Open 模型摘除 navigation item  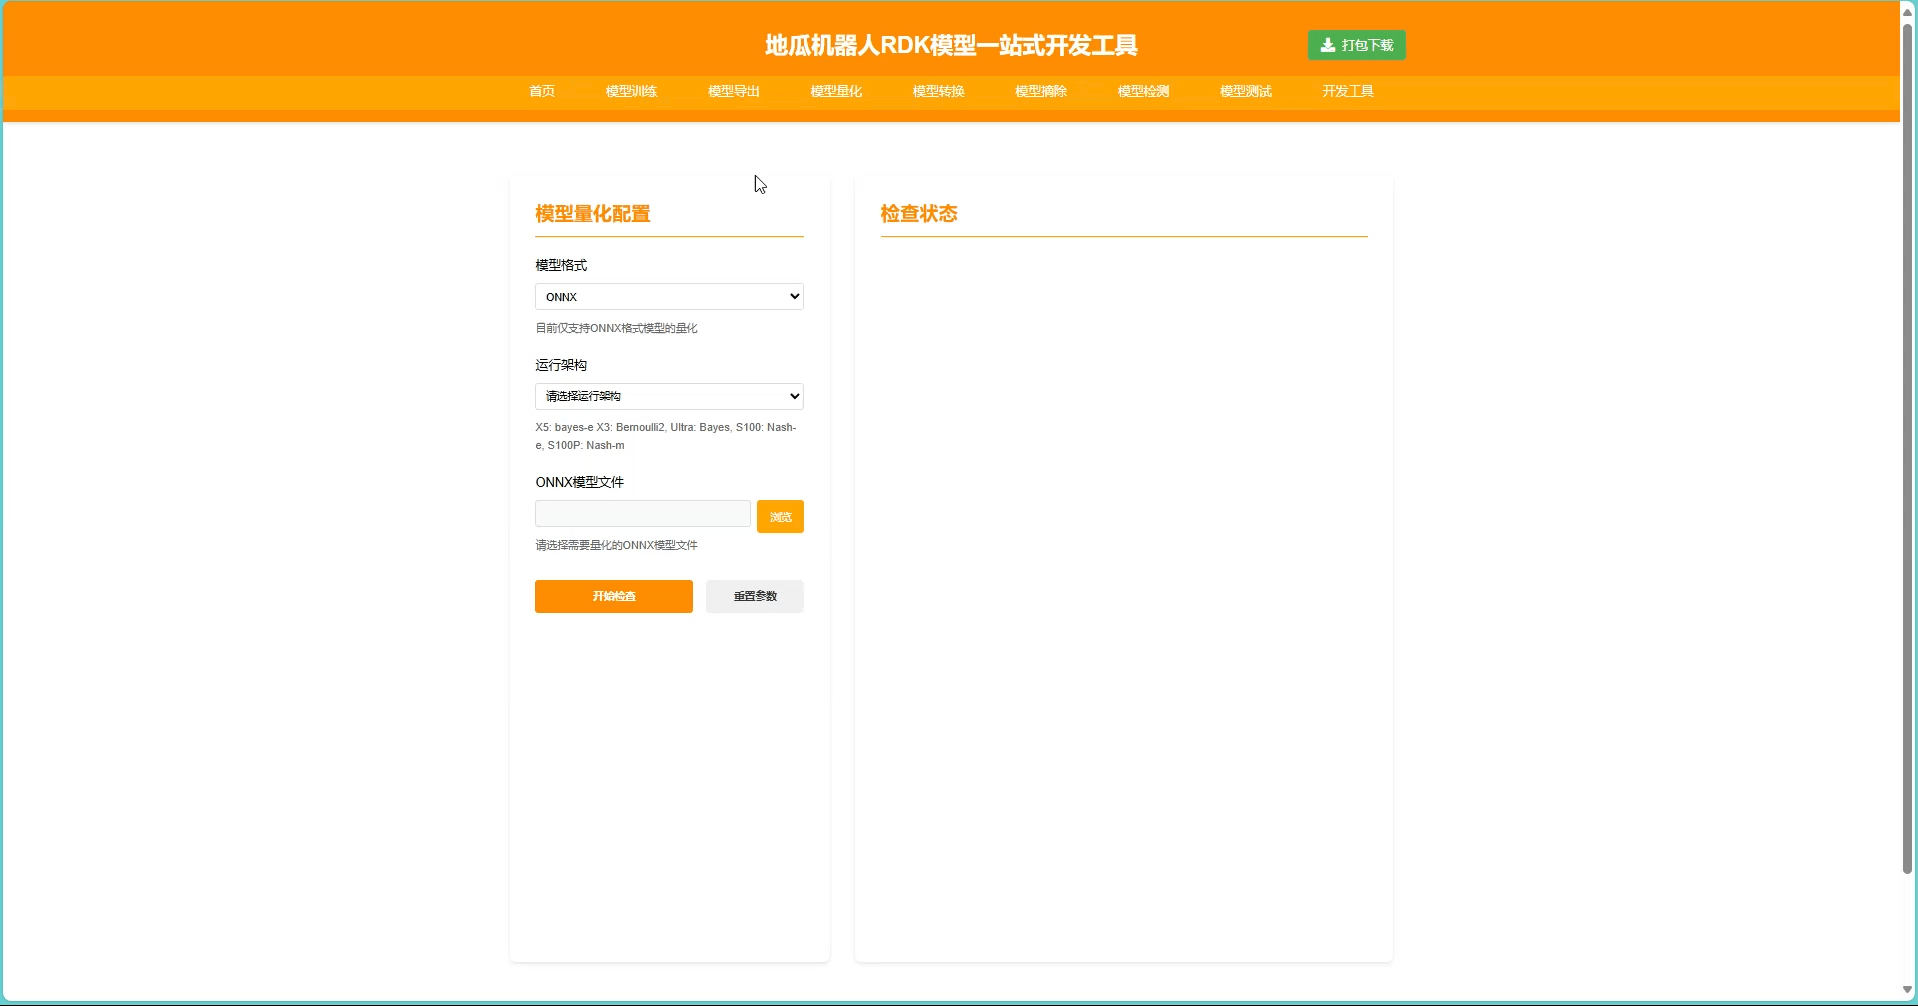point(1041,91)
